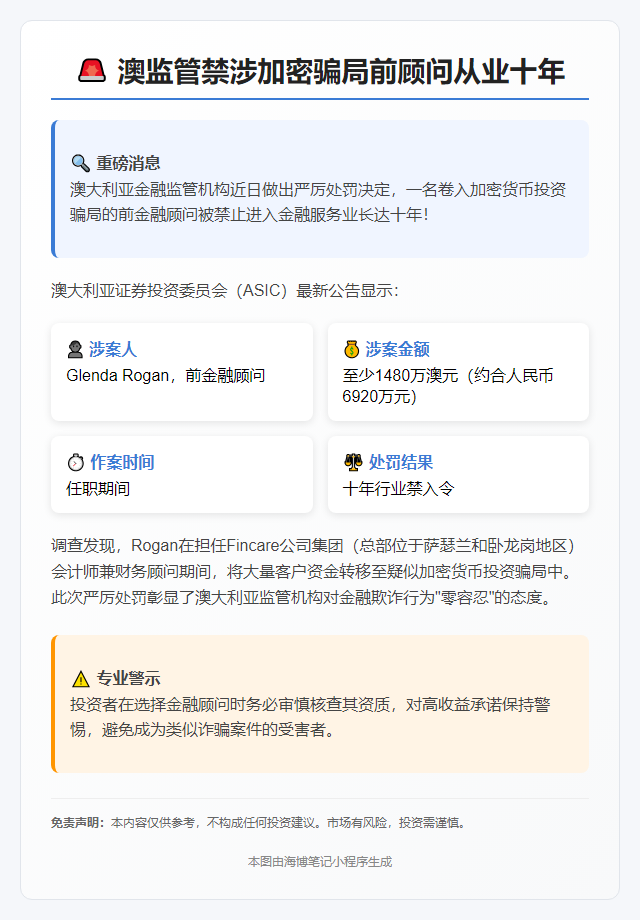Click the stopwatch icon next to 作案时间
The width and height of the screenshot is (640, 920).
pos(75,462)
